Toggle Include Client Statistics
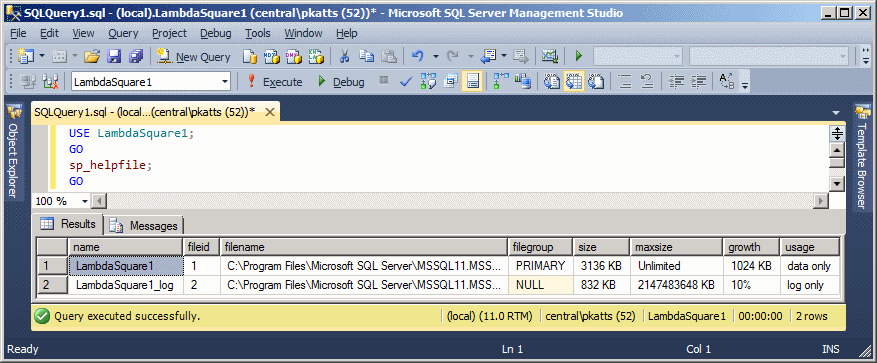Viewport: 877px width, 363px height. (x=523, y=82)
